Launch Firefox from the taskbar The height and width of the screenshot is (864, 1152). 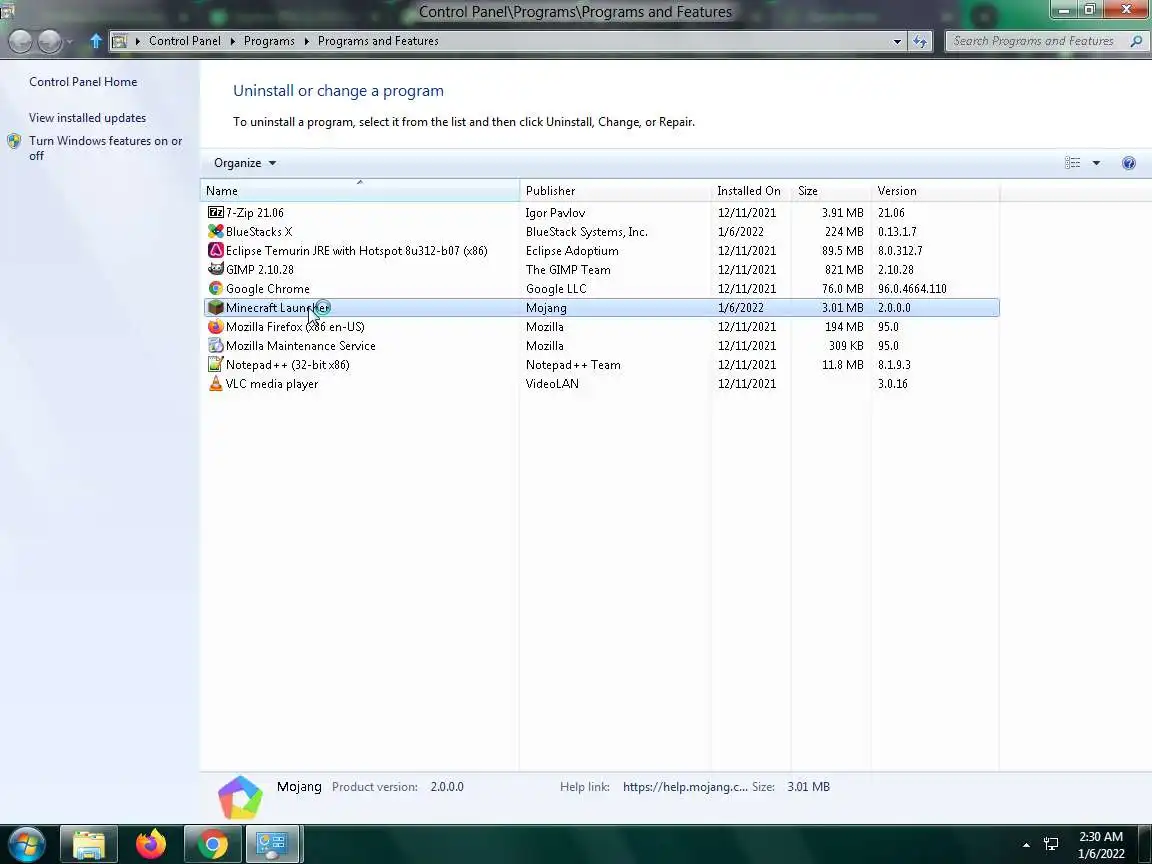pos(151,844)
